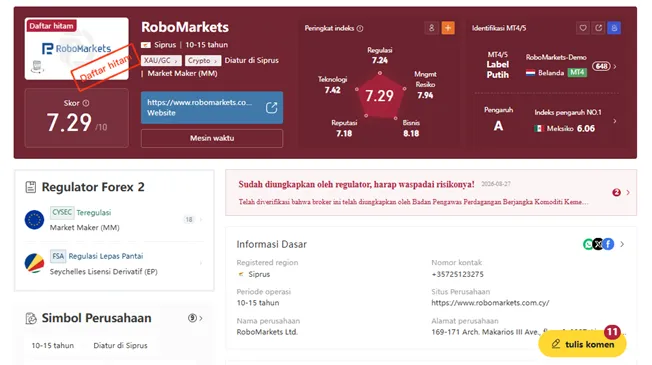This screenshot has height=365, width=652.
Task: Expand the CYSEC Teregulasi row chevron
Action: (x=201, y=219)
